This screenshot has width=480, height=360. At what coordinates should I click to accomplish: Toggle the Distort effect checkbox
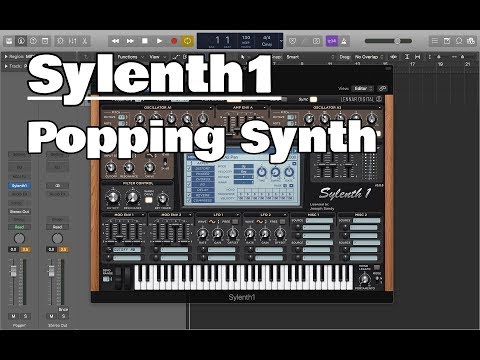click(x=189, y=169)
